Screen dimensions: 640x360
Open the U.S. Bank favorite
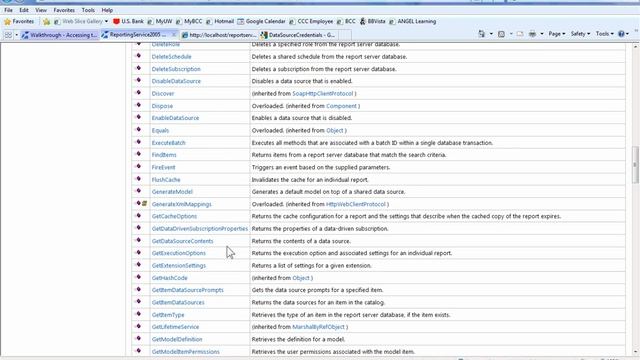click(x=128, y=21)
